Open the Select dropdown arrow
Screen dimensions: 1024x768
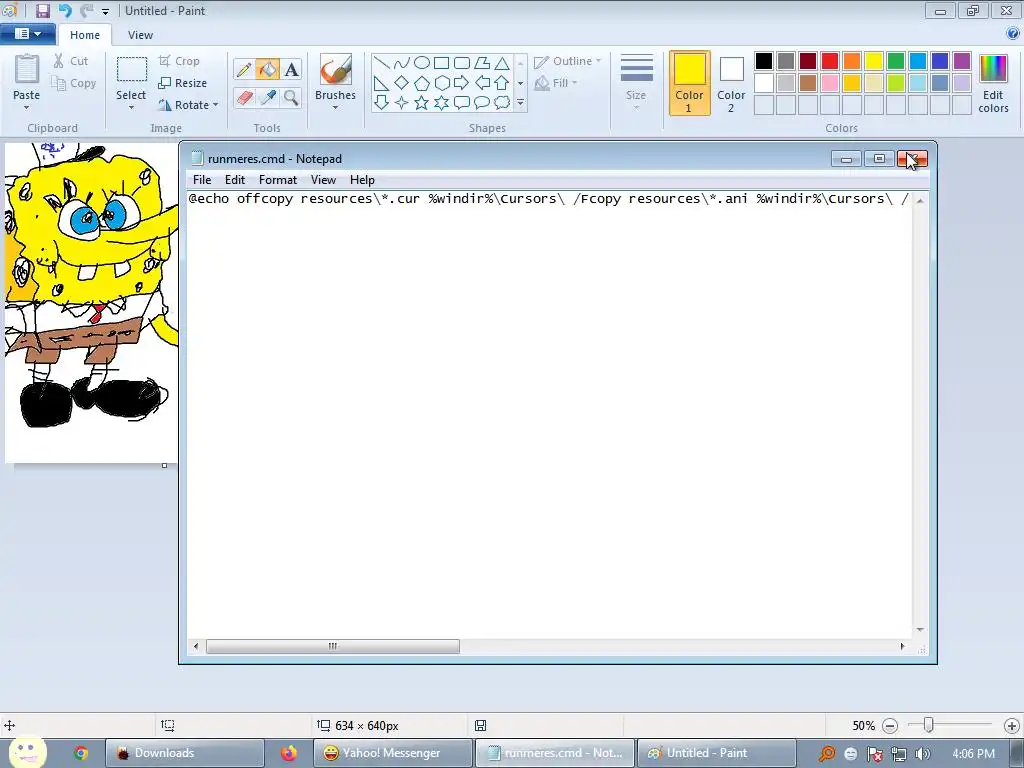[131, 108]
